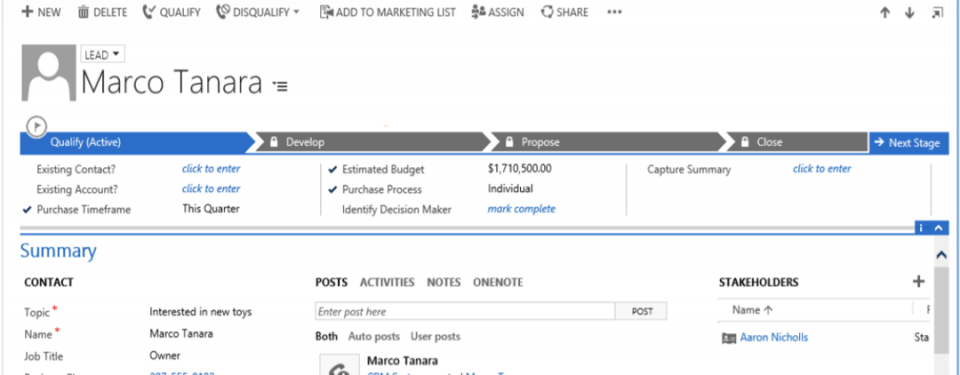960x375 pixels.
Task: Click the Name field value Marco Tanara
Action: (181, 334)
